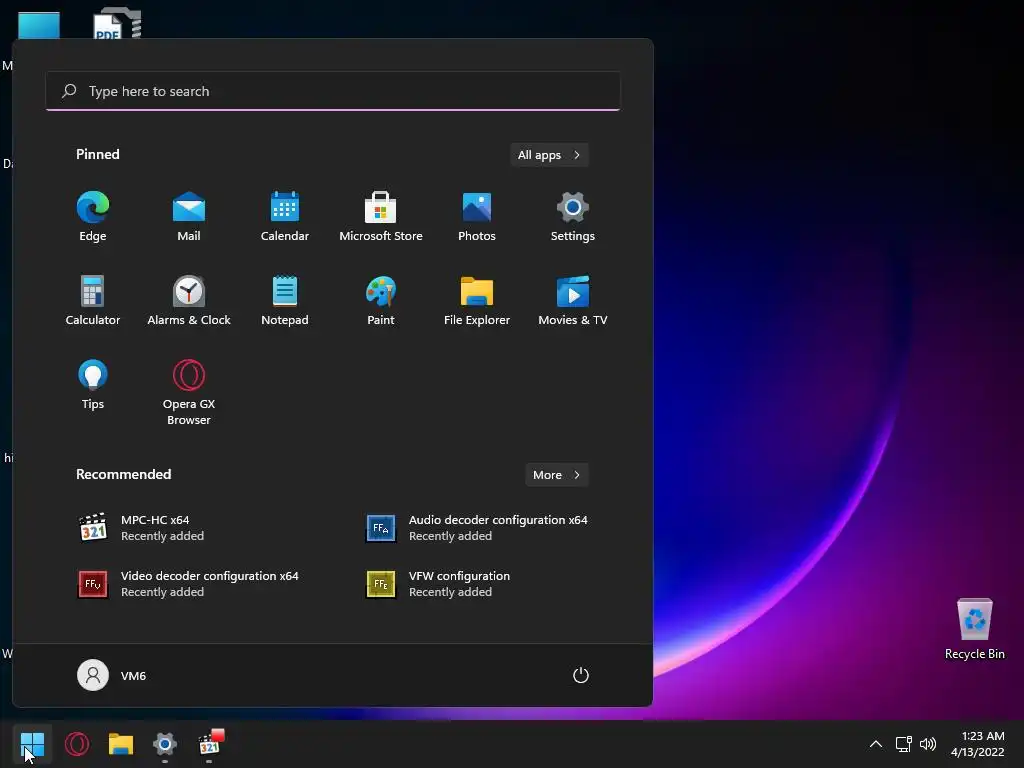The image size is (1024, 768).
Task: Open the clock showing 1:23 AM
Action: click(x=978, y=744)
